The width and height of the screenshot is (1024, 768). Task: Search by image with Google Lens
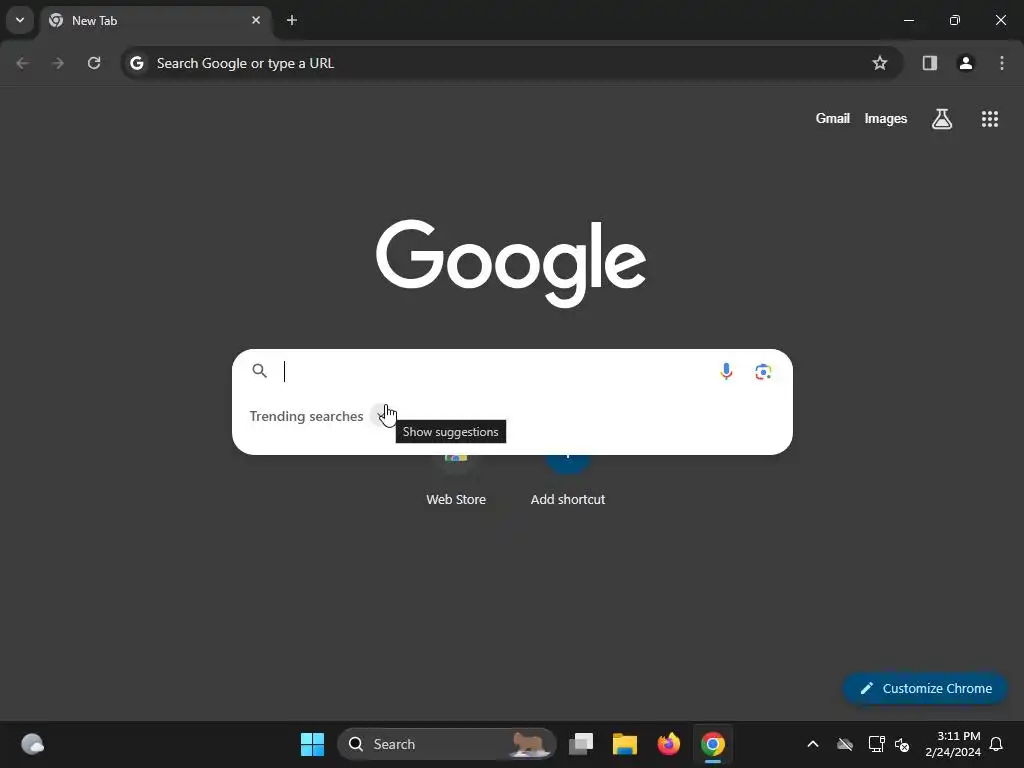[763, 372]
